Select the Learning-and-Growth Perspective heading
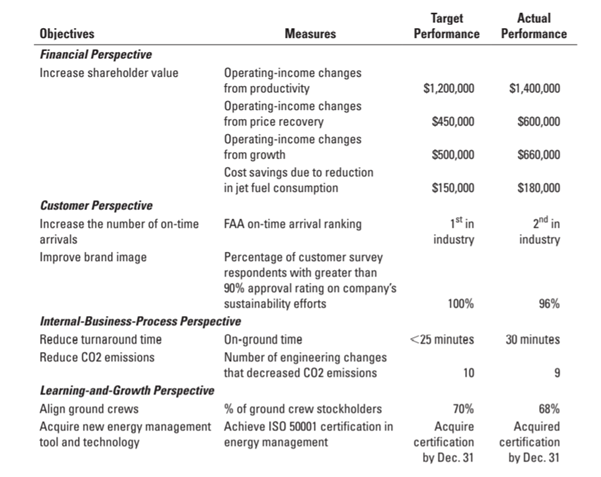Viewport: 601px width, 477px height. point(126,391)
